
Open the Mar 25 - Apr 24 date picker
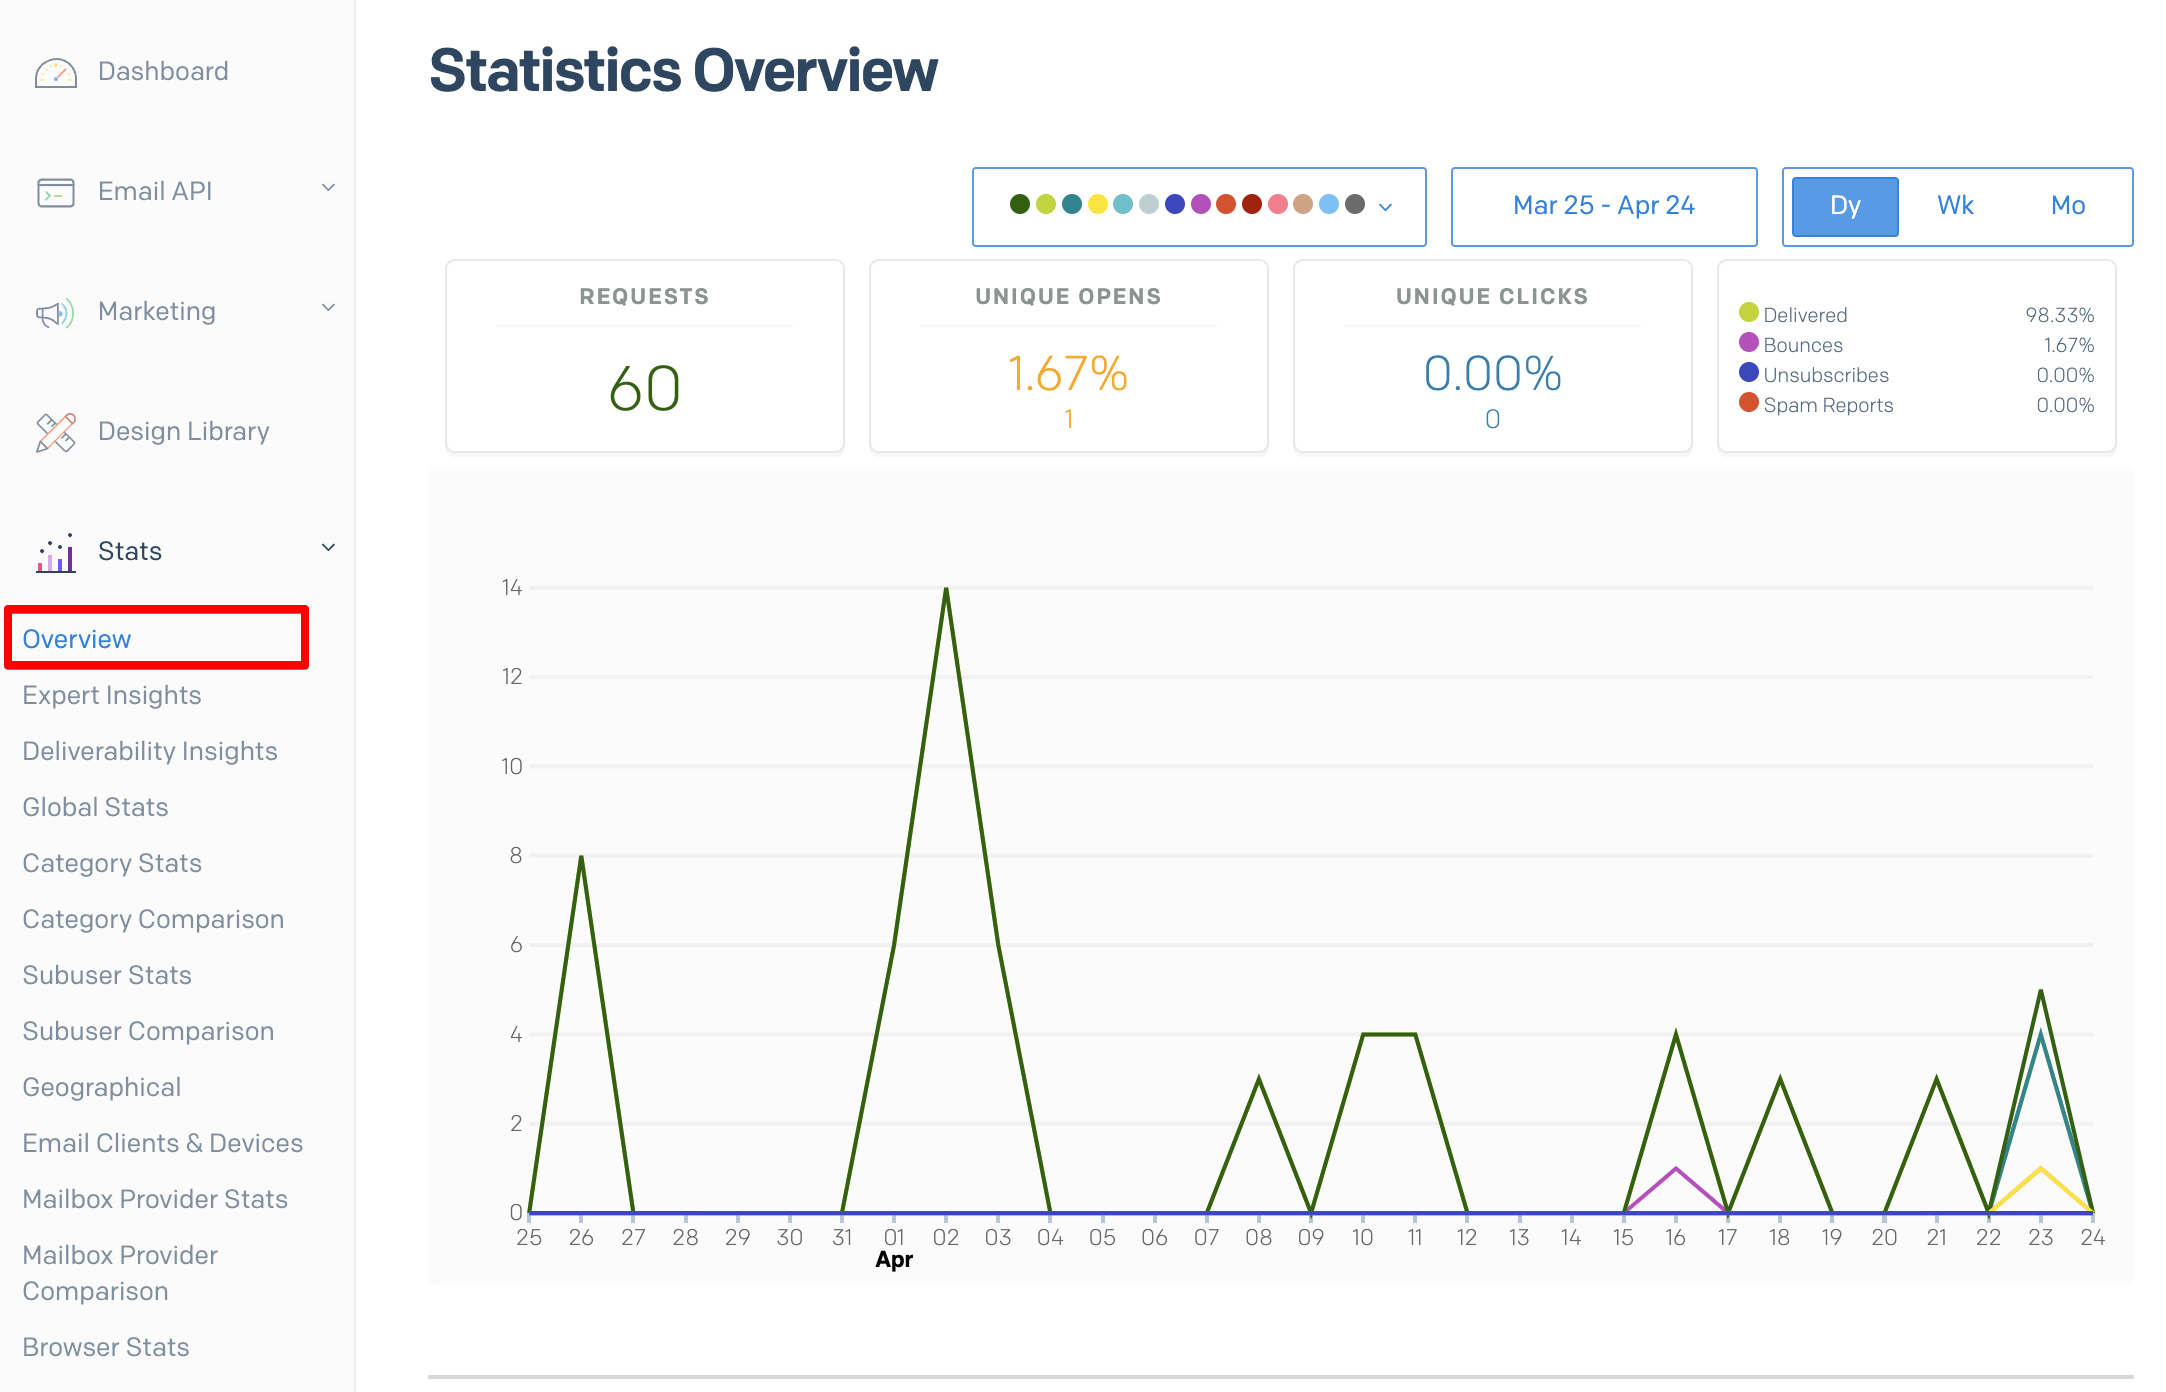tap(1604, 206)
